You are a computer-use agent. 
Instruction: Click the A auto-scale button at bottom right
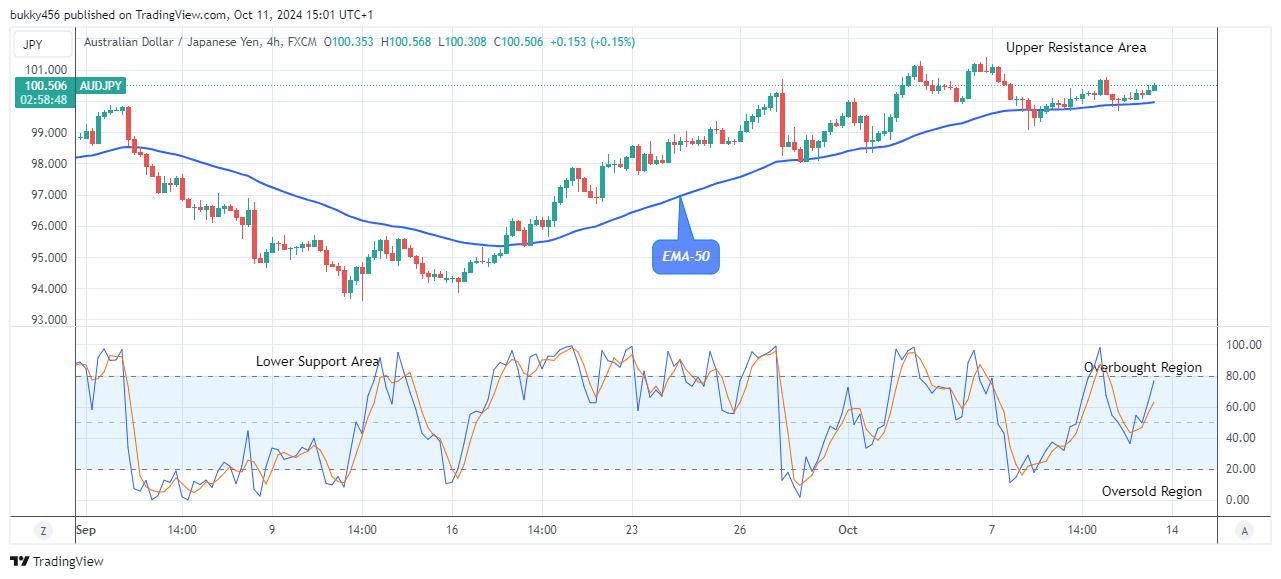pos(1243,530)
